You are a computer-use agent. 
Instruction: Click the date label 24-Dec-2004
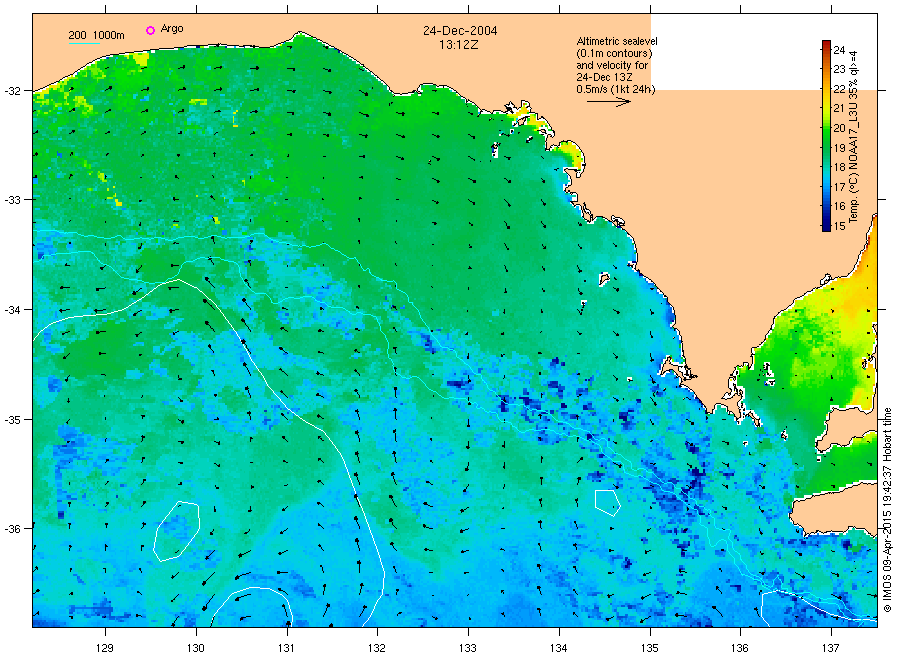460,31
